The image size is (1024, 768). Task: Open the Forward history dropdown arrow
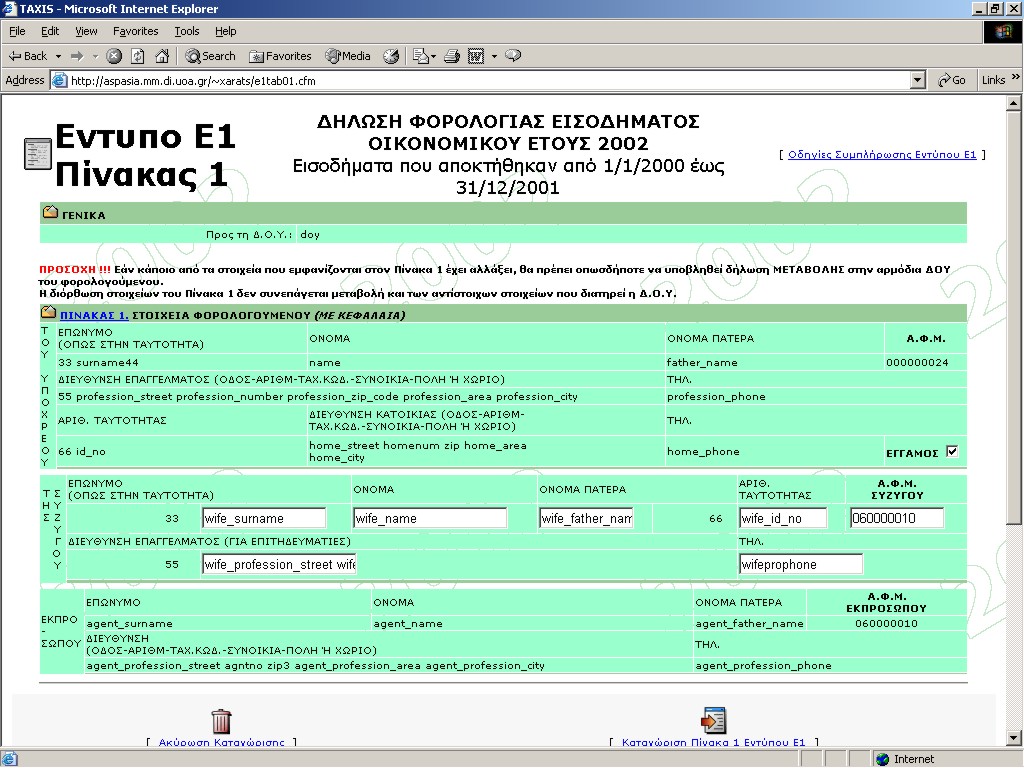[95, 56]
